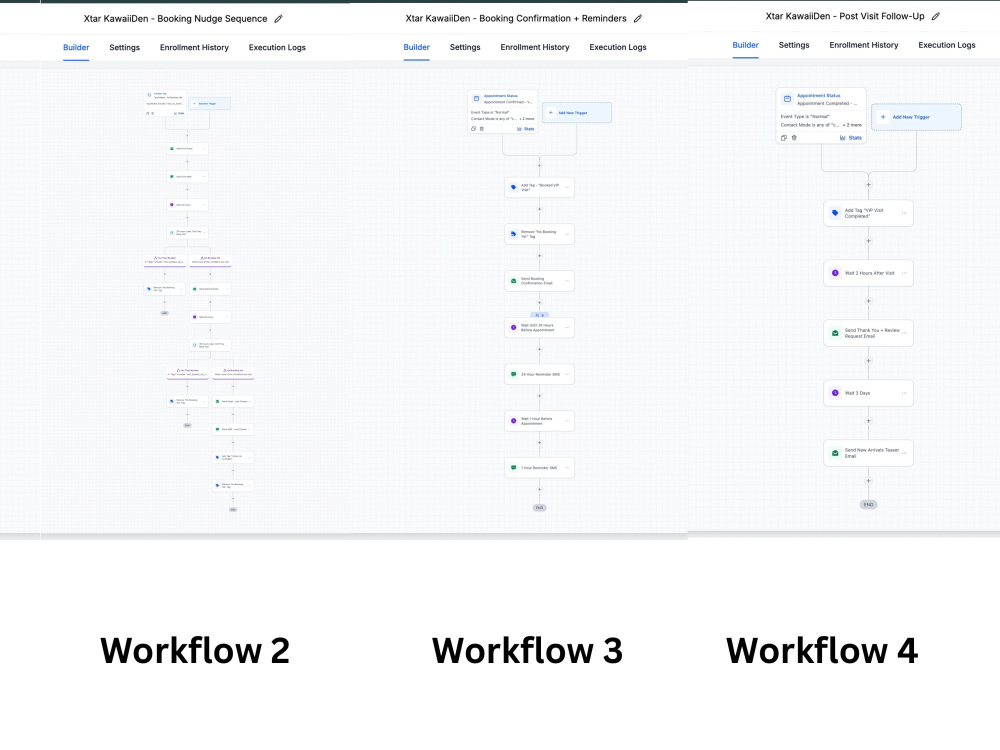Open Execution Logs tab in Post Visit Follow-Up

(x=946, y=45)
